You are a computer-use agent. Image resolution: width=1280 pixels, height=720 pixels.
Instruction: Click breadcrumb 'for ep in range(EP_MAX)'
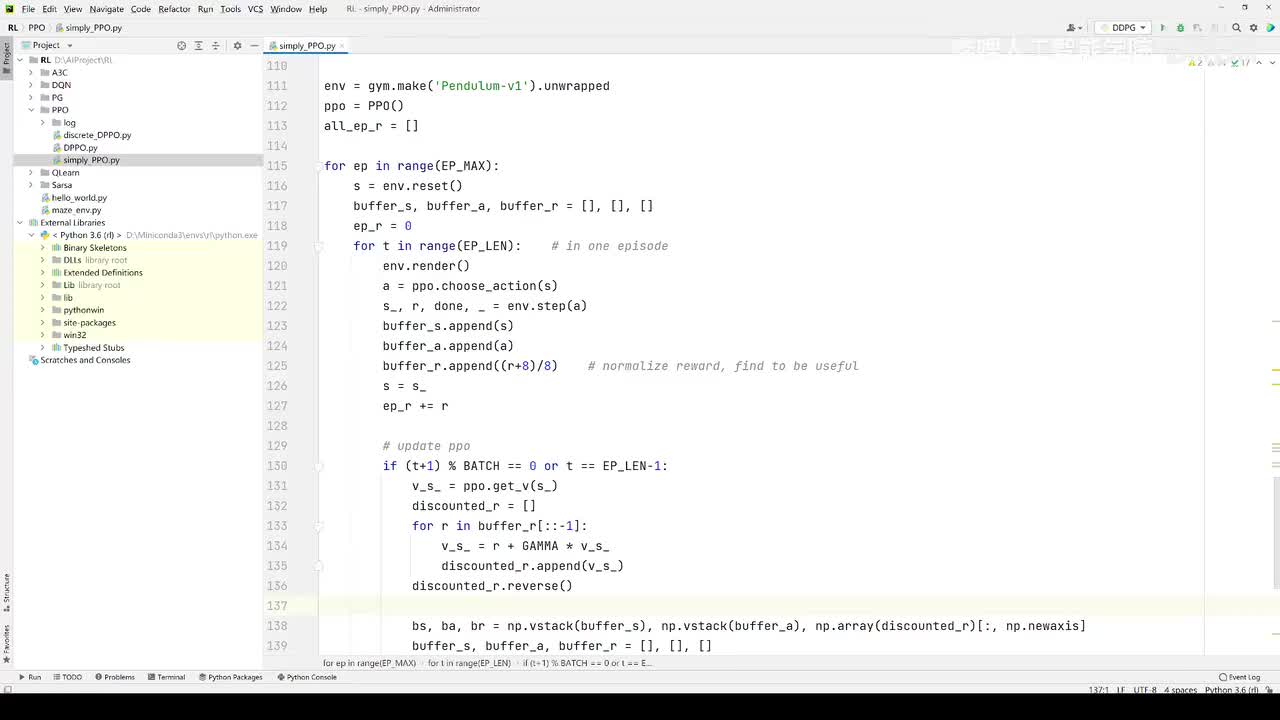[x=369, y=663]
